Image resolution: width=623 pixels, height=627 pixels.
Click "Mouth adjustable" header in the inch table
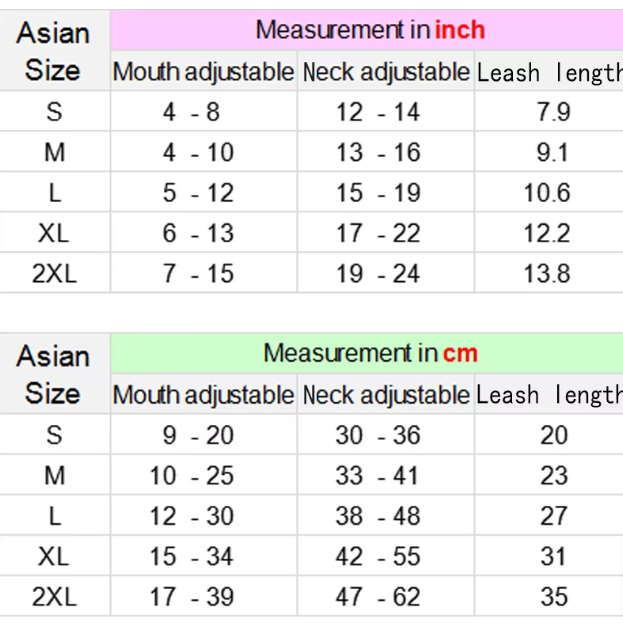(x=203, y=72)
